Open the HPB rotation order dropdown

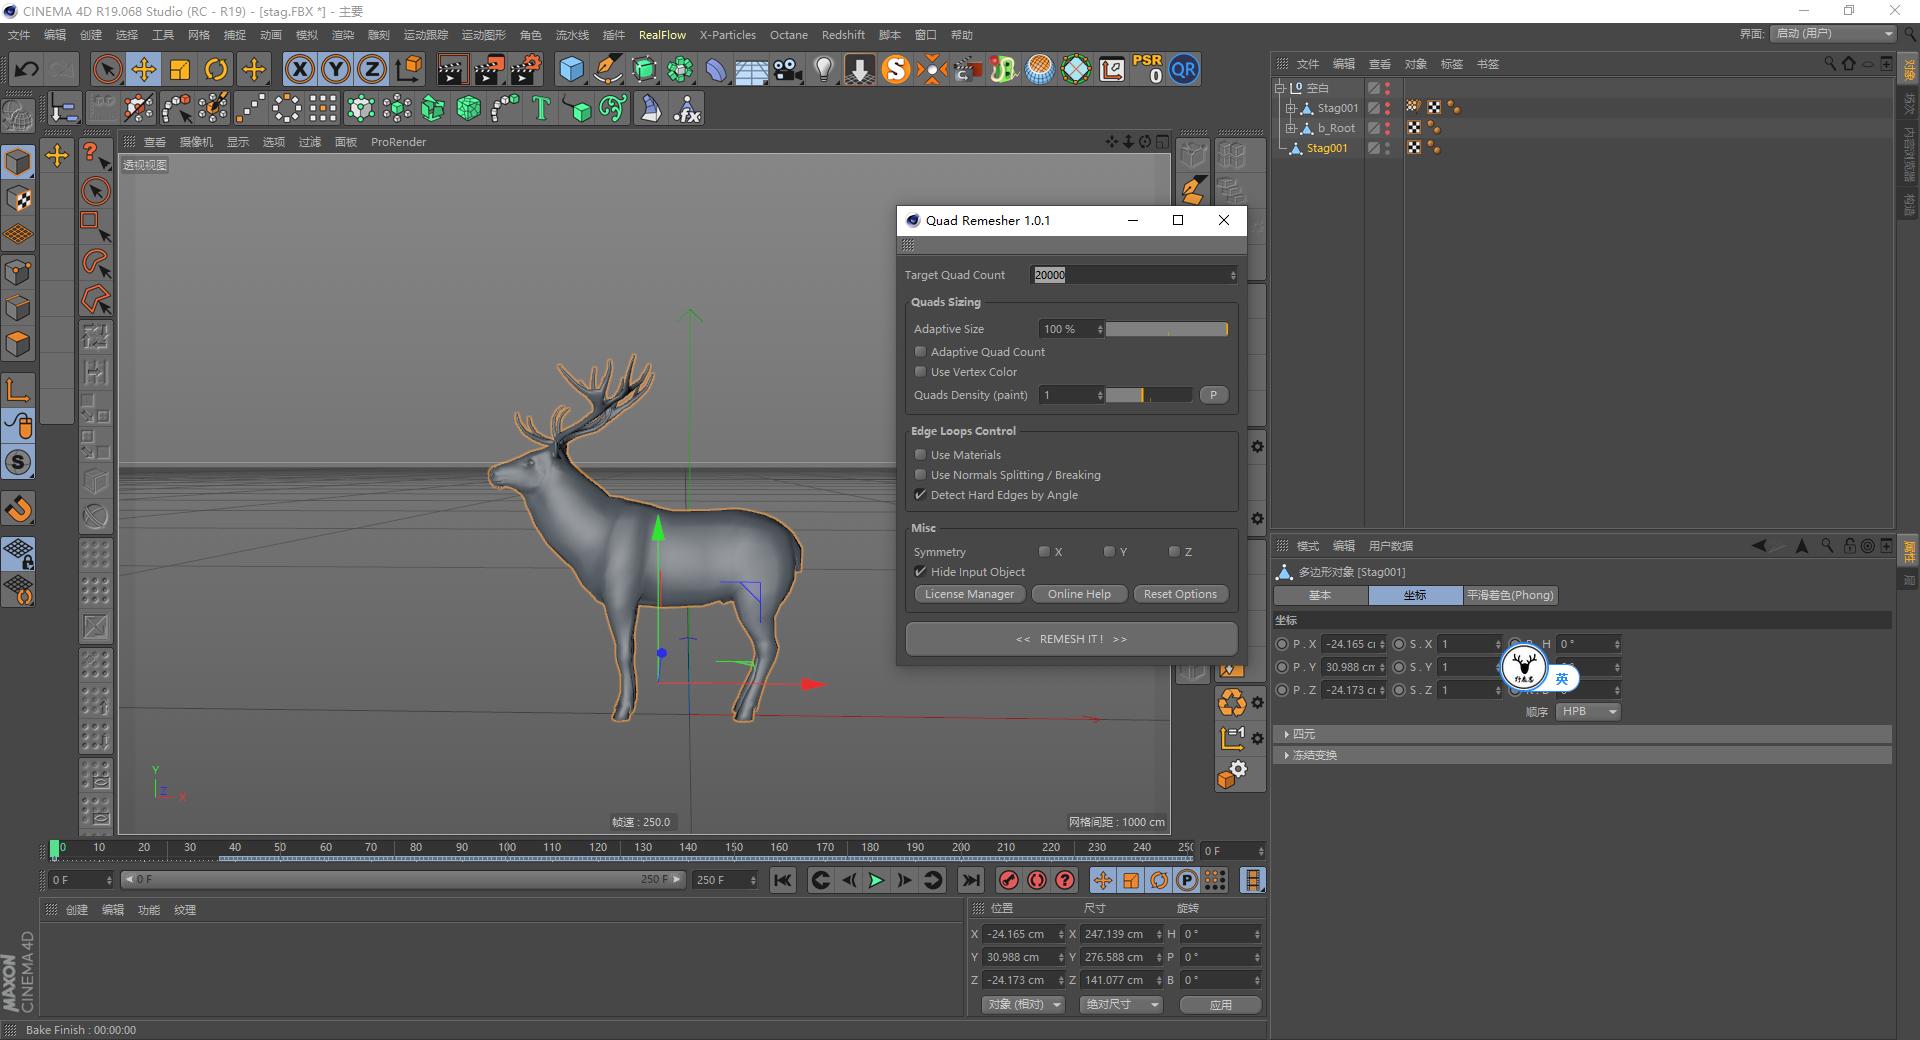pos(1586,711)
